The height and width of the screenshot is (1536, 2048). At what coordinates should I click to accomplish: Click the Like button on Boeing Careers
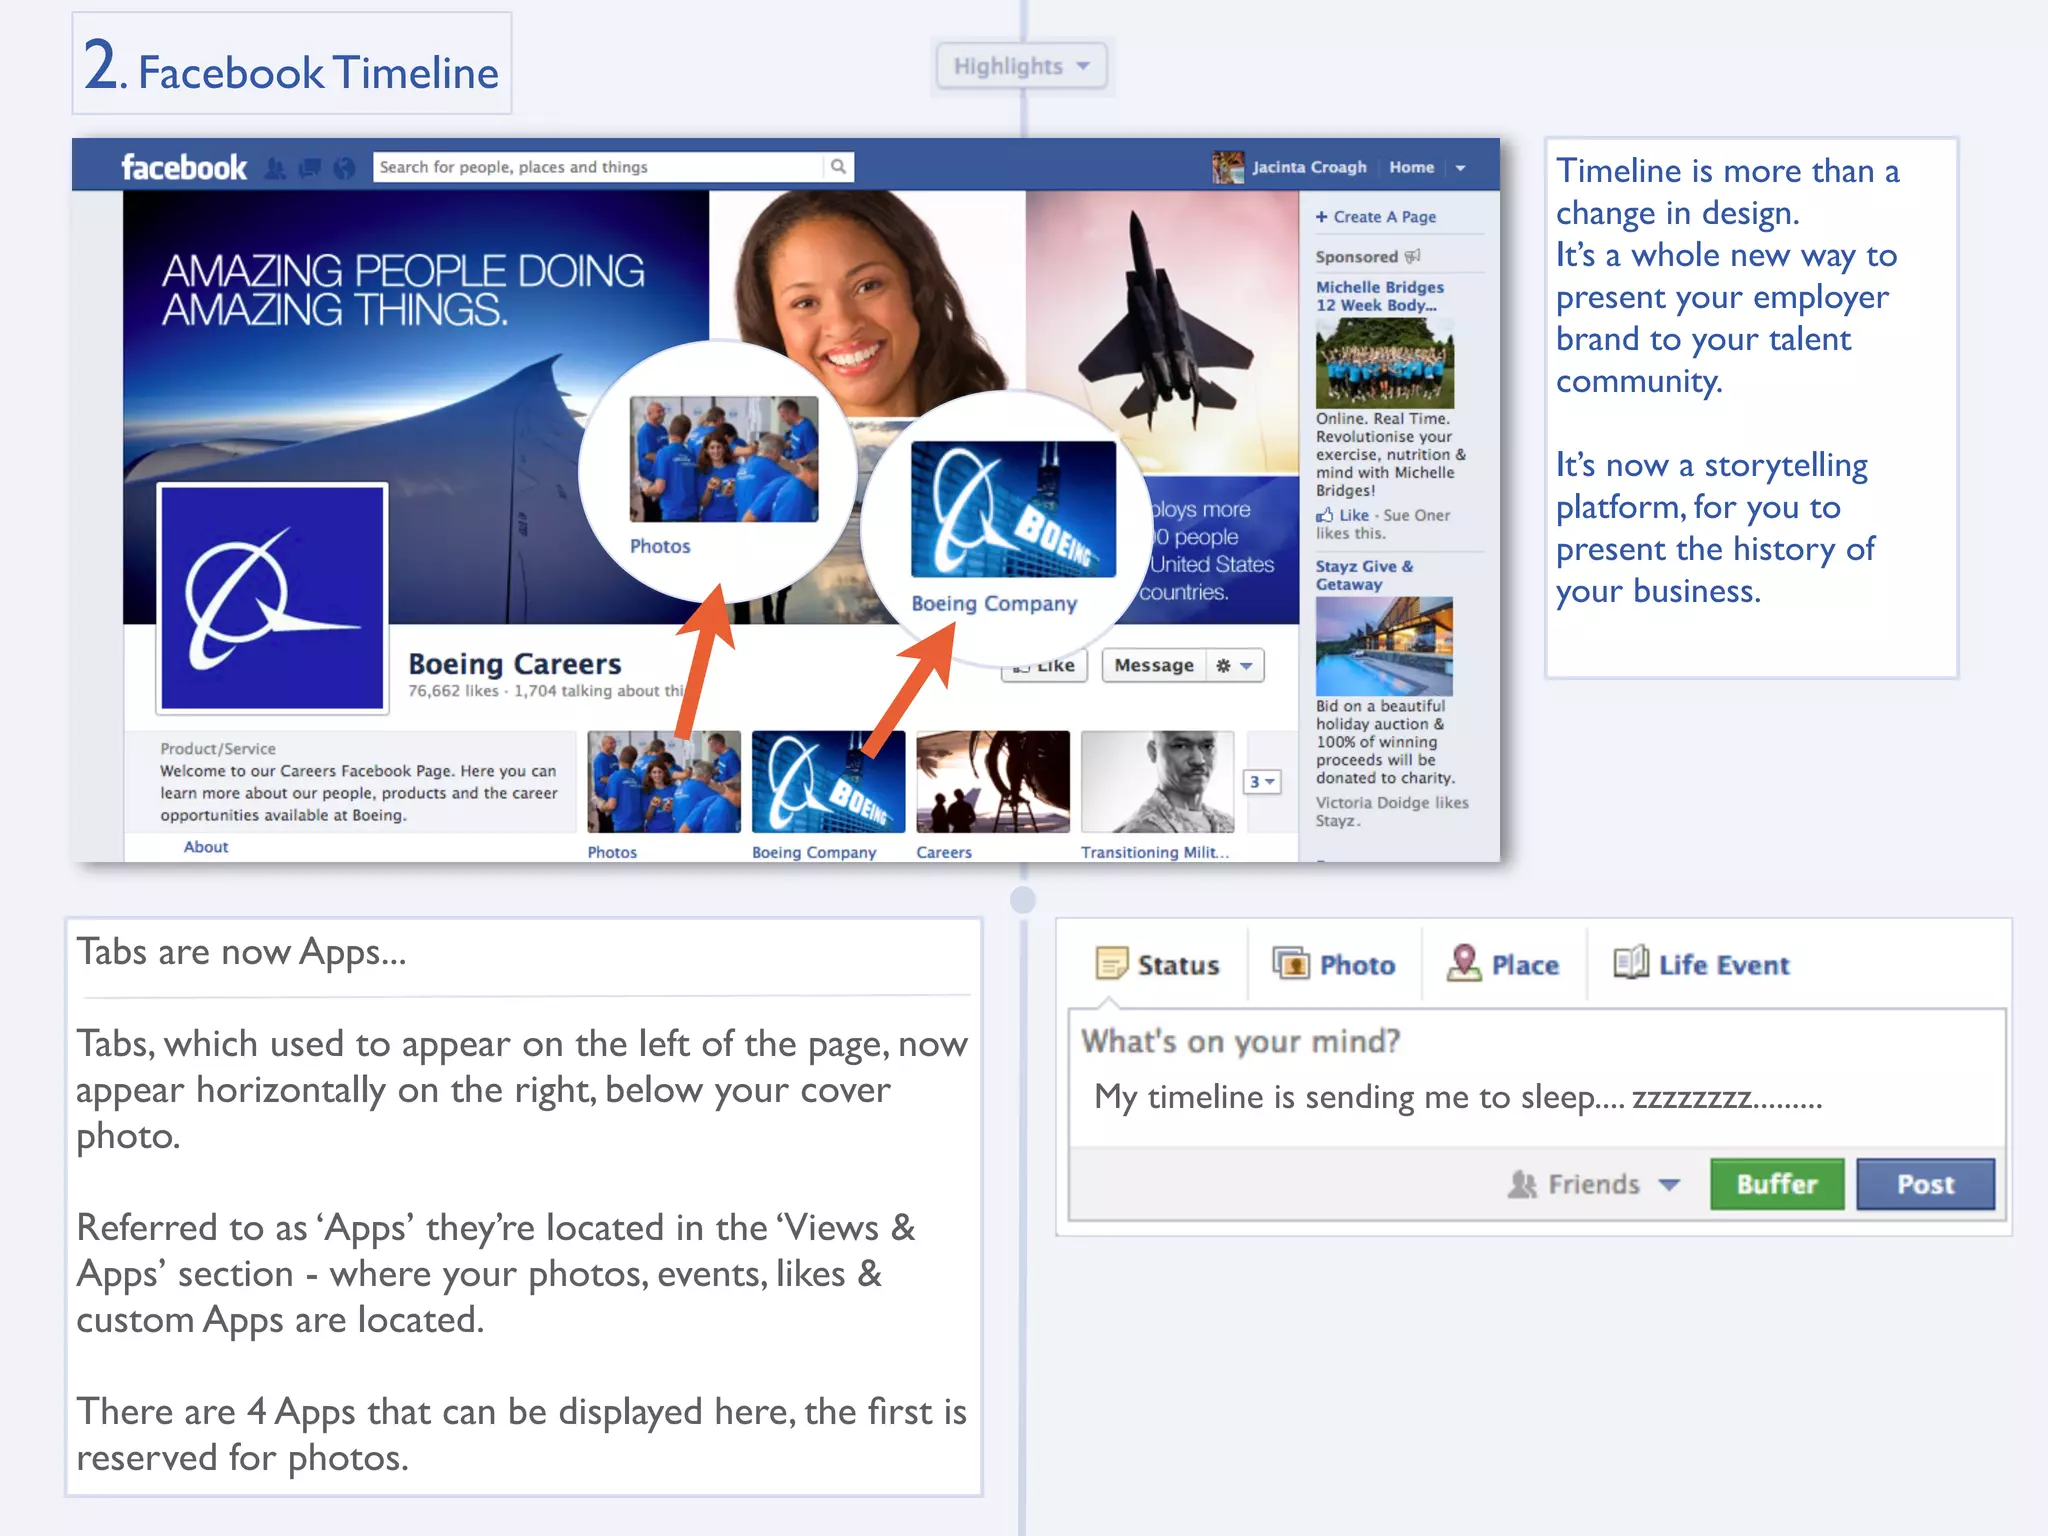tap(1043, 666)
